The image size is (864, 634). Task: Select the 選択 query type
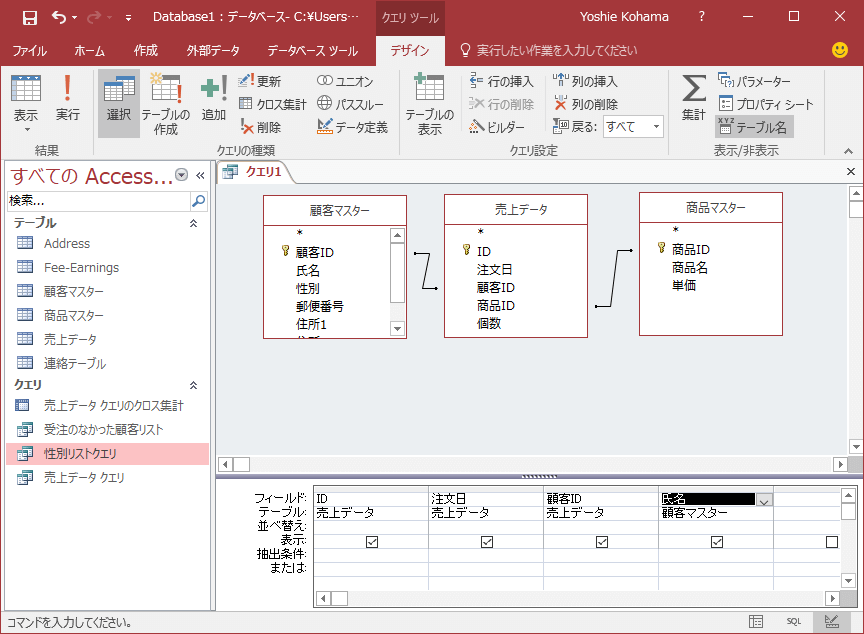tap(119, 104)
